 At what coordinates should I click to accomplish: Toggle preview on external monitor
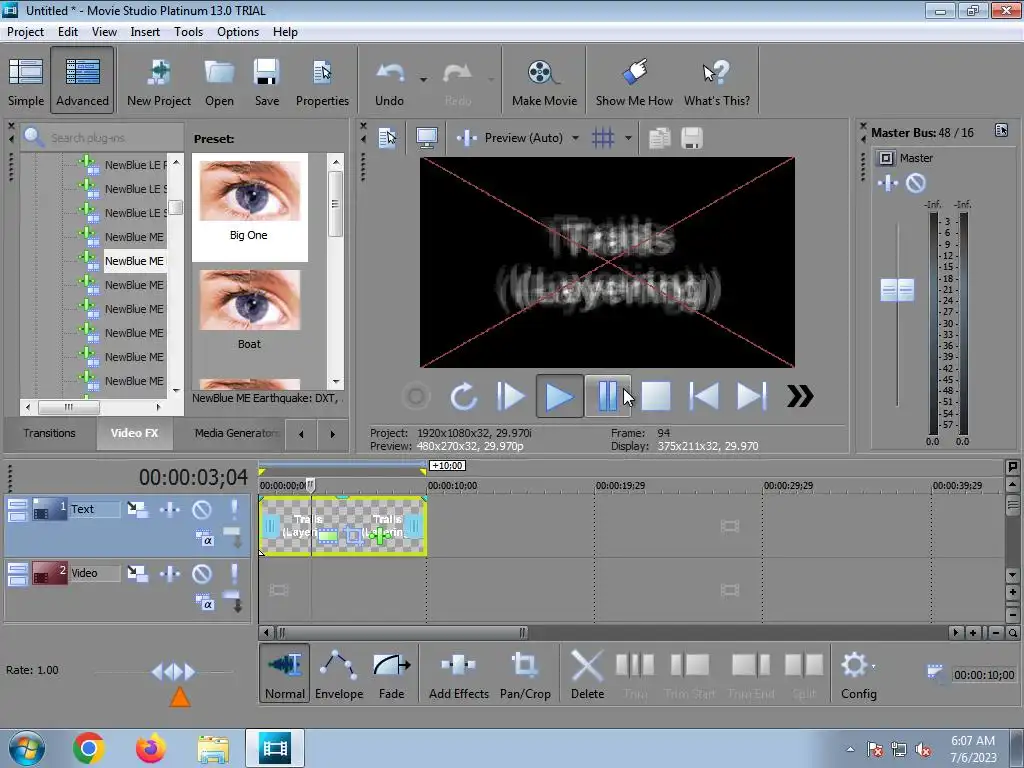[426, 138]
